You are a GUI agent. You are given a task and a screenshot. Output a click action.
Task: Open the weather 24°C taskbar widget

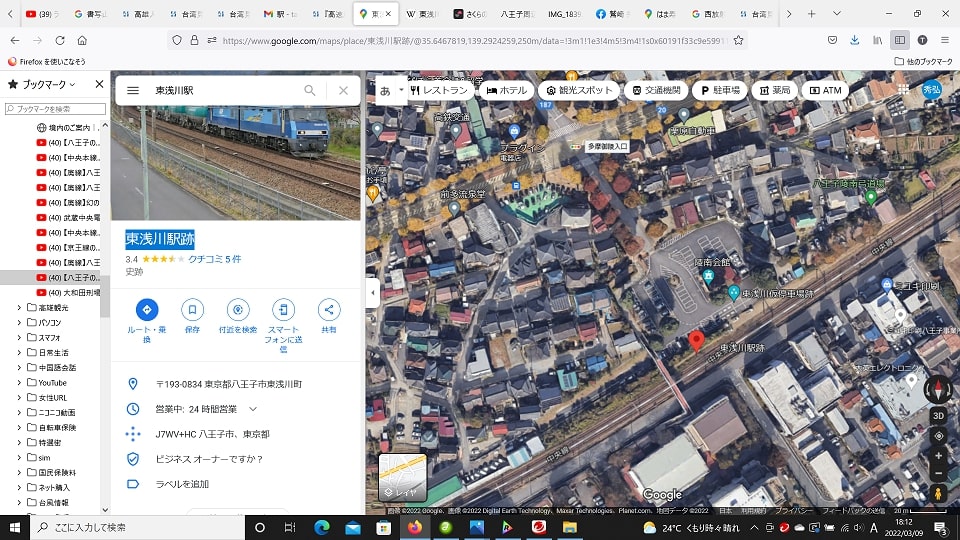(x=692, y=527)
